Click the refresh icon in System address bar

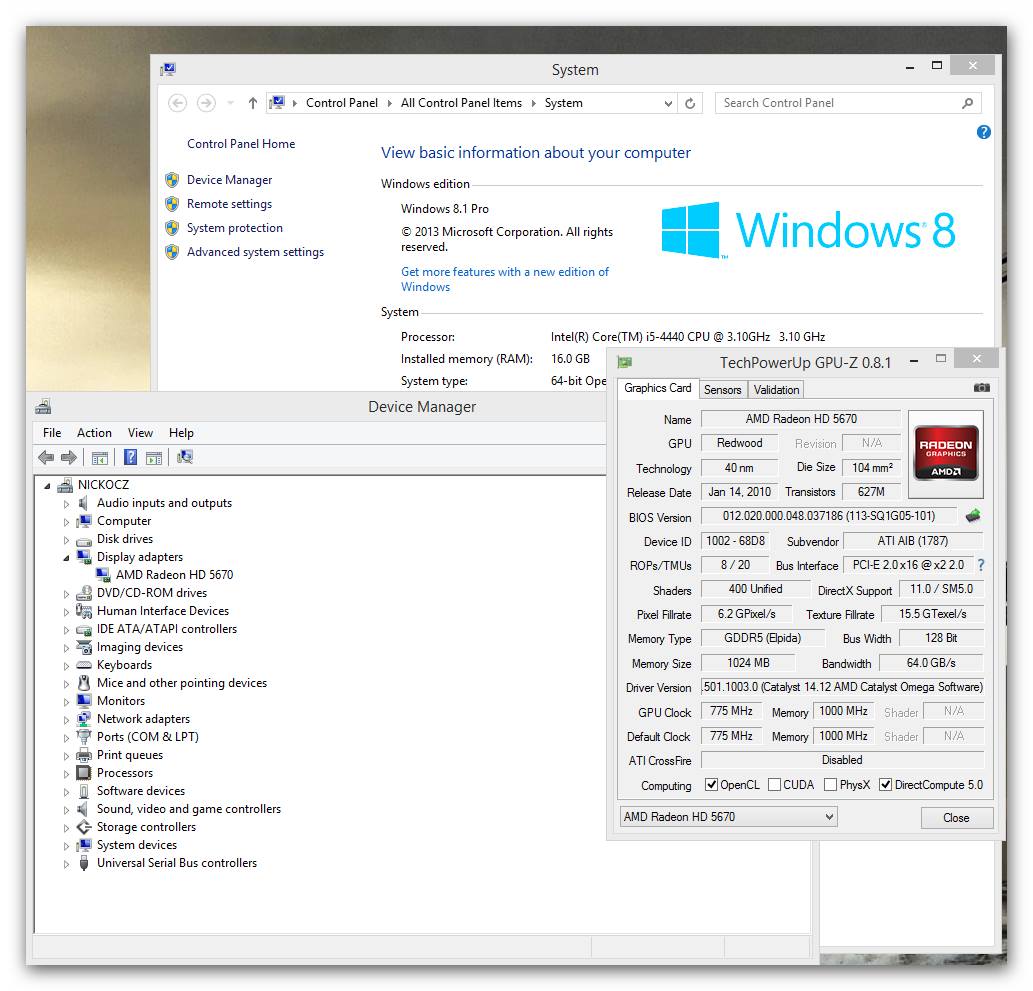coord(690,103)
